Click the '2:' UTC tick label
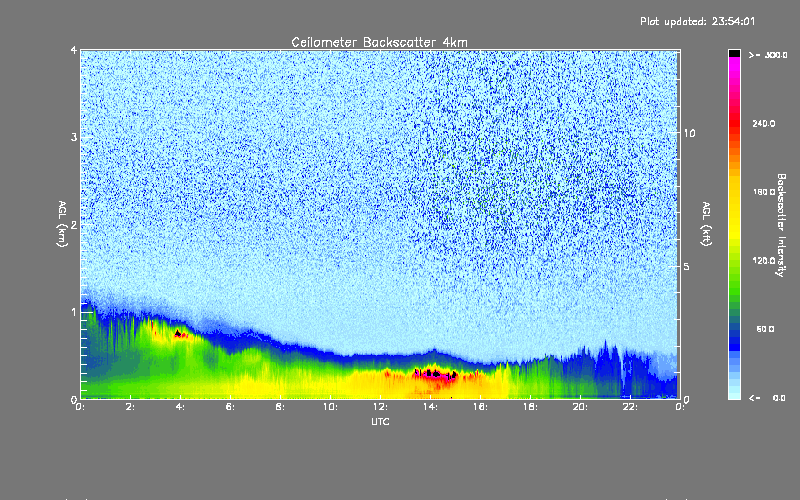 (x=131, y=407)
